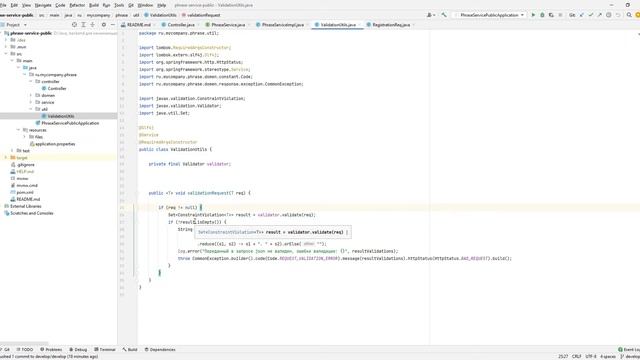Click UTF-8 encoding in status bar
The image size is (640, 360).
[x=591, y=356]
